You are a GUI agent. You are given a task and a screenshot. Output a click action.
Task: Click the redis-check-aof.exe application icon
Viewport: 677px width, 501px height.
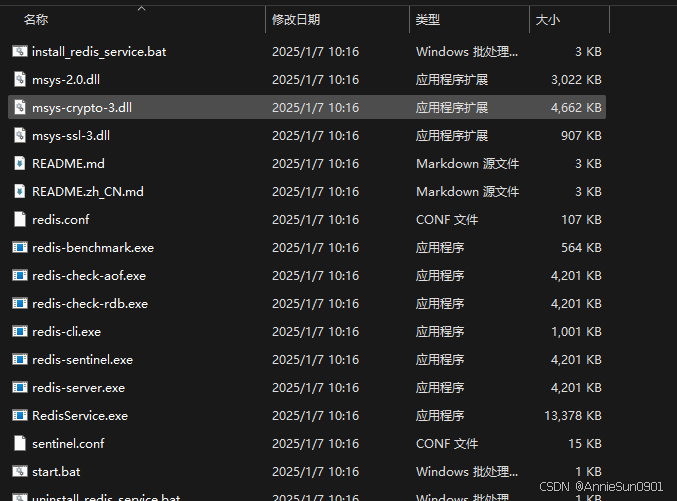pos(20,276)
